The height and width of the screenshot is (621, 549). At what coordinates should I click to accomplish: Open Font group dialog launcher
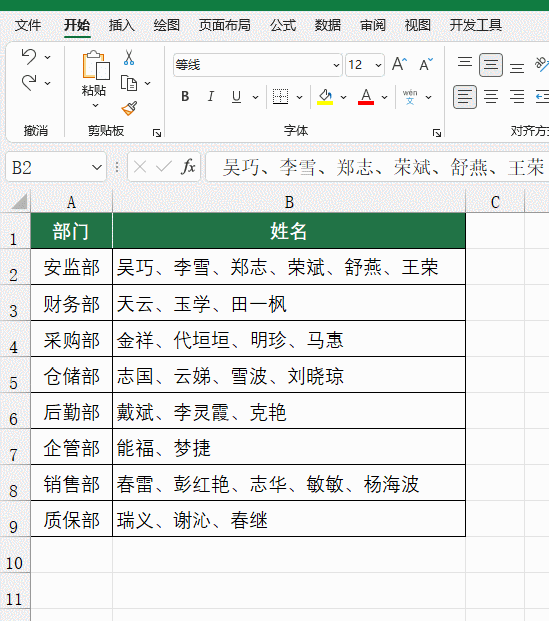[x=437, y=133]
